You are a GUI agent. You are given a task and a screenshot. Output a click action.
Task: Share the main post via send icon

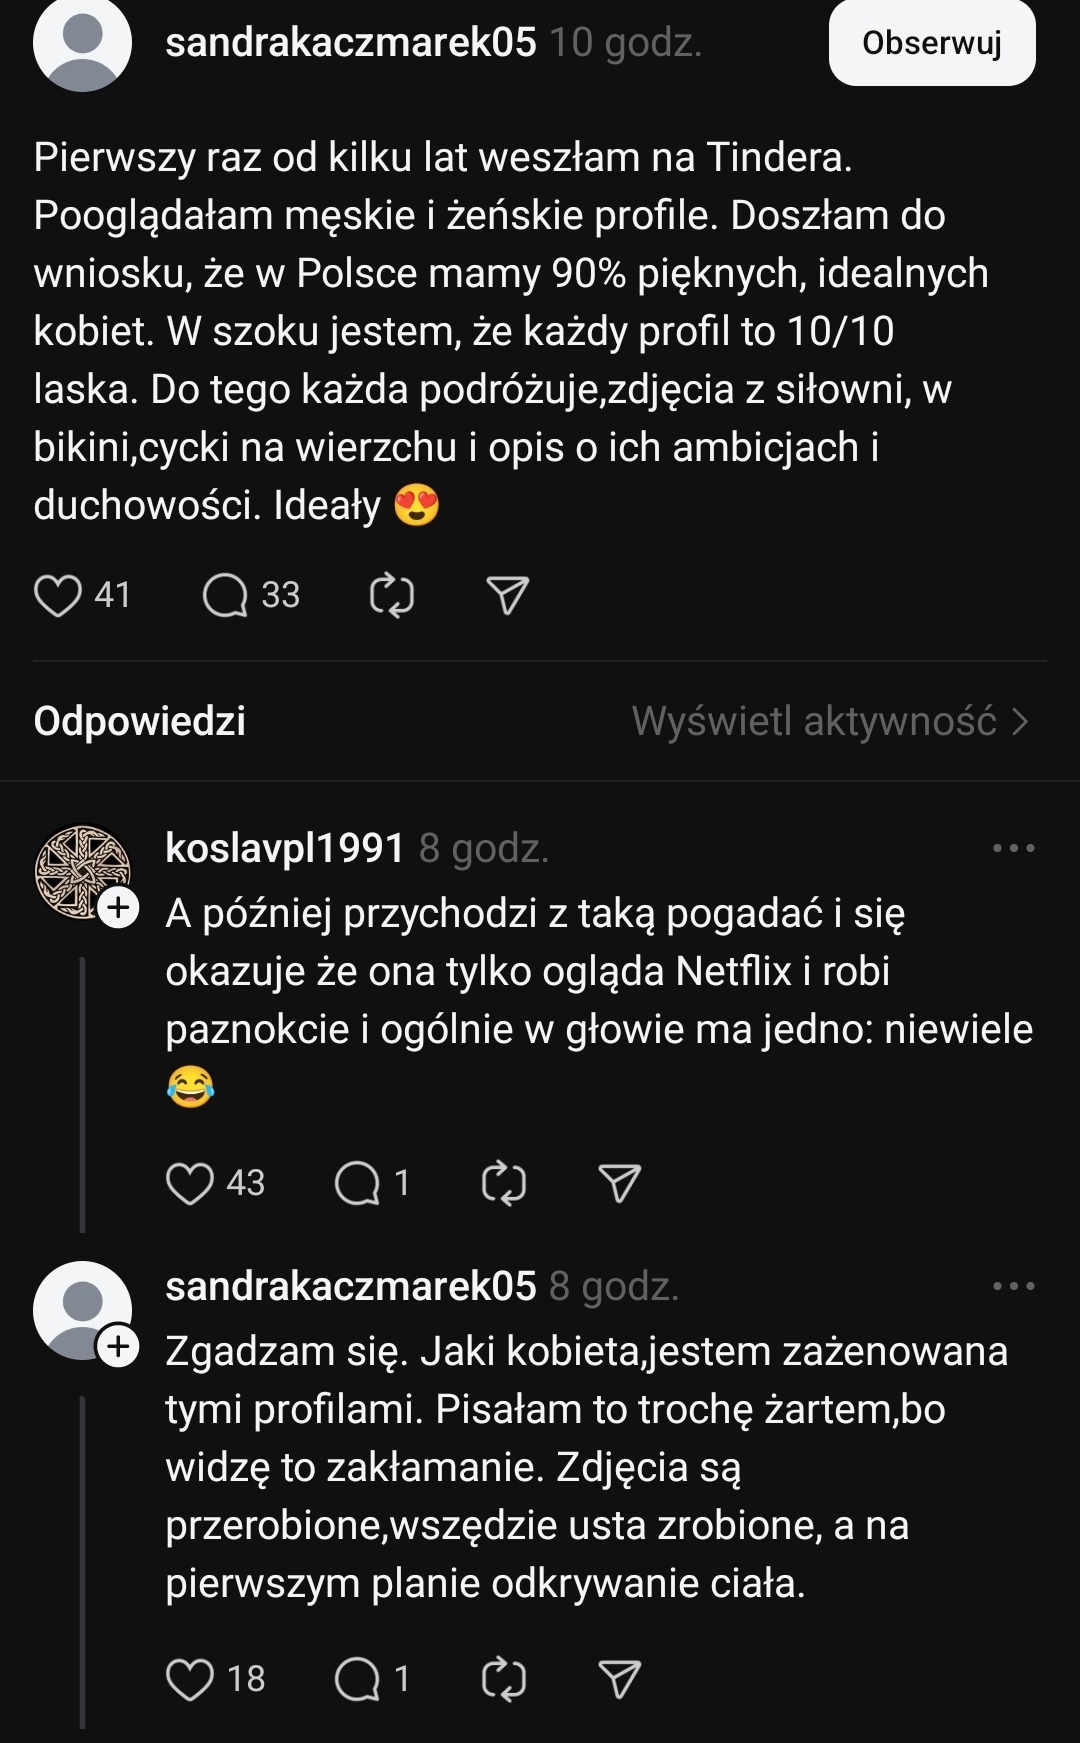507,596
